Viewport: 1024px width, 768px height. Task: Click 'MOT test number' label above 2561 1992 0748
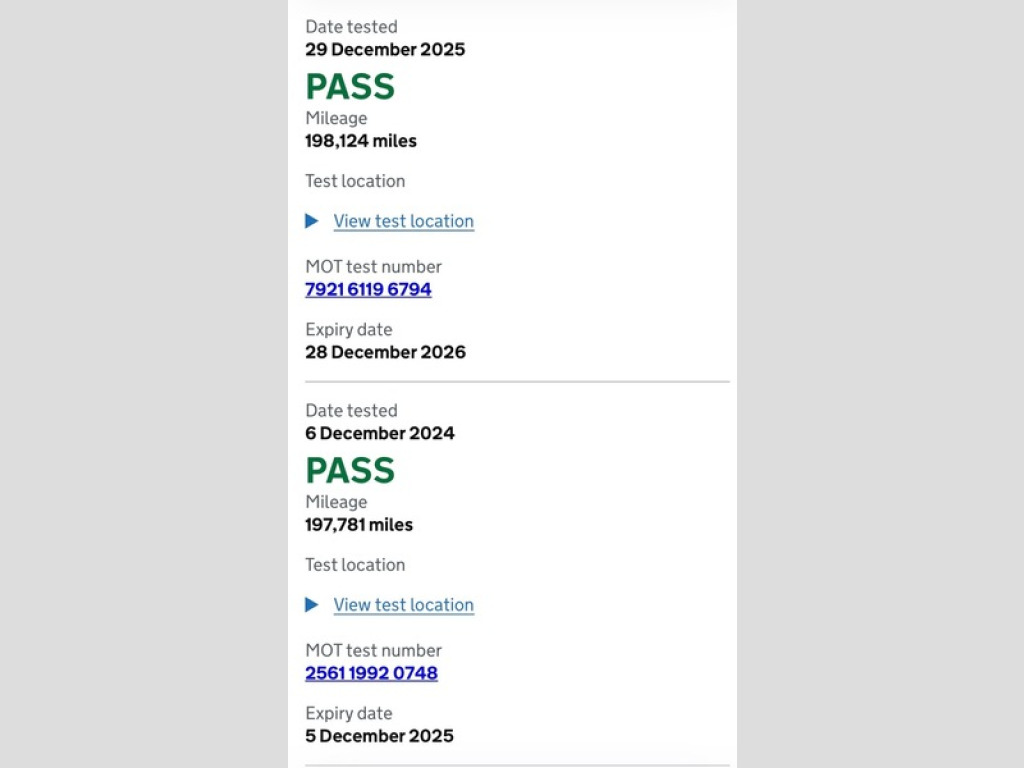click(373, 651)
